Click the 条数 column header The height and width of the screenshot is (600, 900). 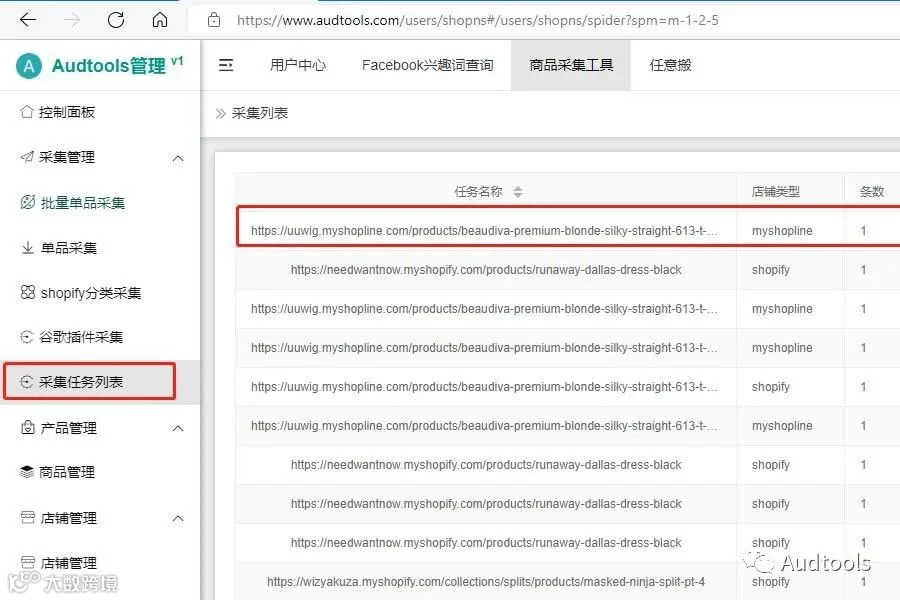coord(872,192)
